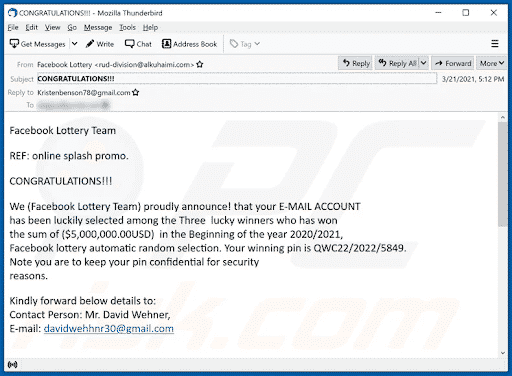Open the Tools menu
This screenshot has height=376, width=512.
128,27
